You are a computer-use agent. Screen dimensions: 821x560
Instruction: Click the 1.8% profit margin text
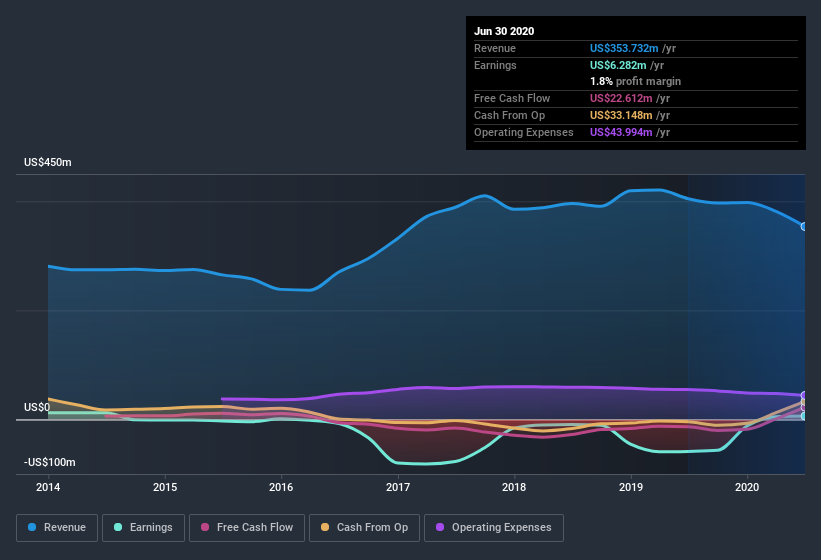pyautogui.click(x=636, y=81)
